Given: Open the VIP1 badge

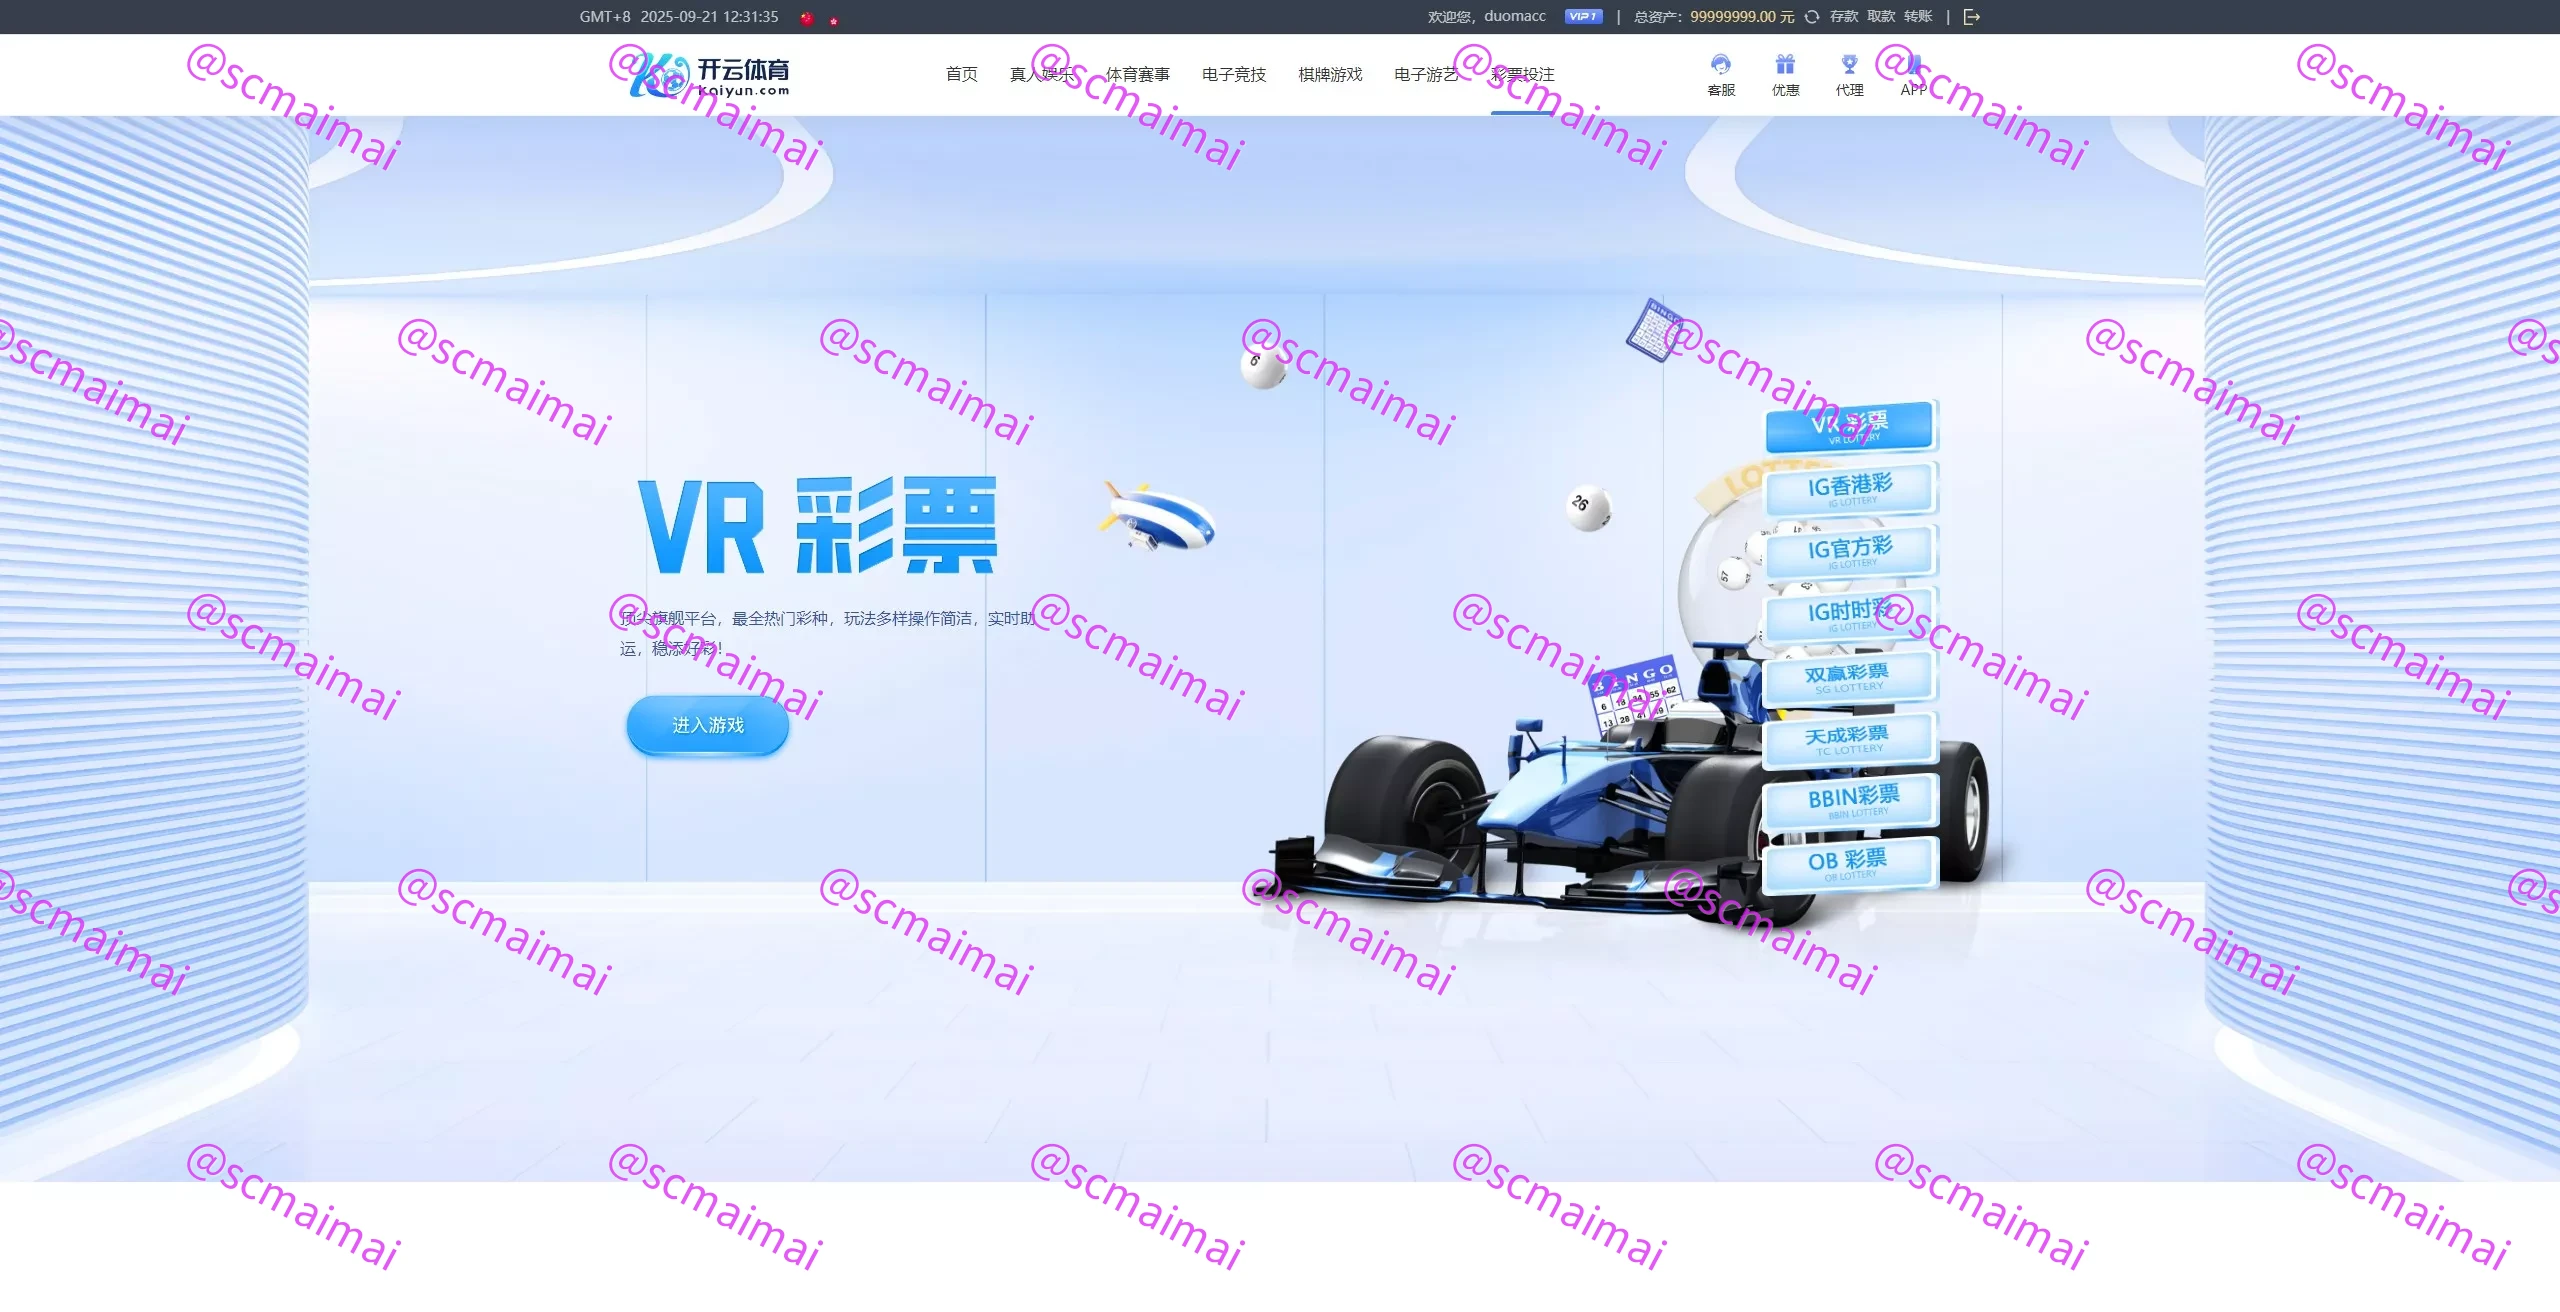Looking at the screenshot, I should 1584,17.
